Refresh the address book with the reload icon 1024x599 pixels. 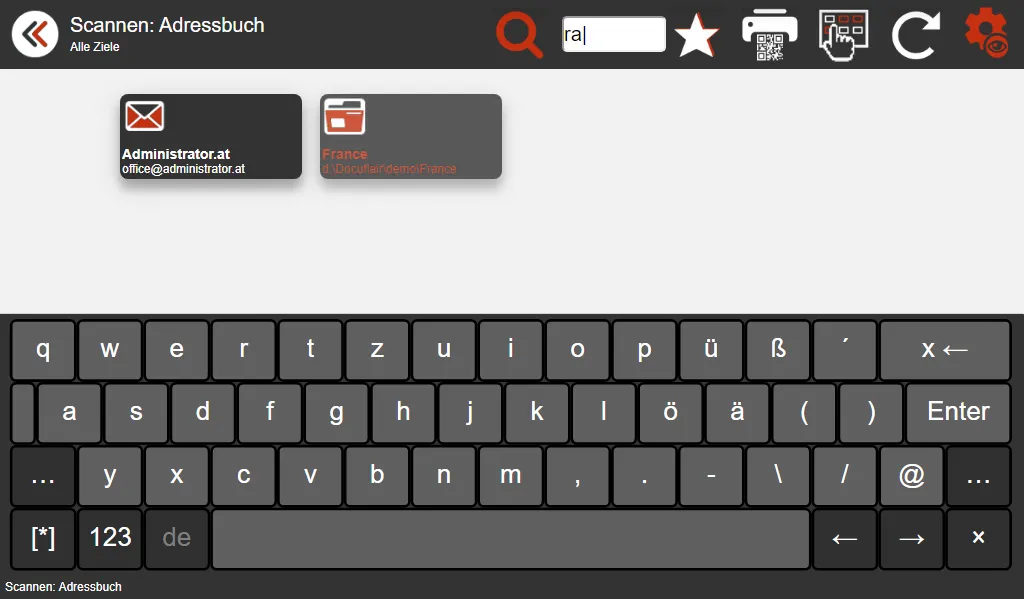click(916, 35)
